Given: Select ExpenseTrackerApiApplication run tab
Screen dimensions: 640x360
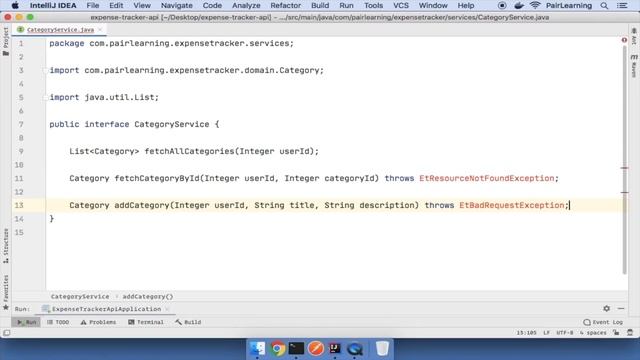Looking at the screenshot, I should pyautogui.click(x=106, y=309).
